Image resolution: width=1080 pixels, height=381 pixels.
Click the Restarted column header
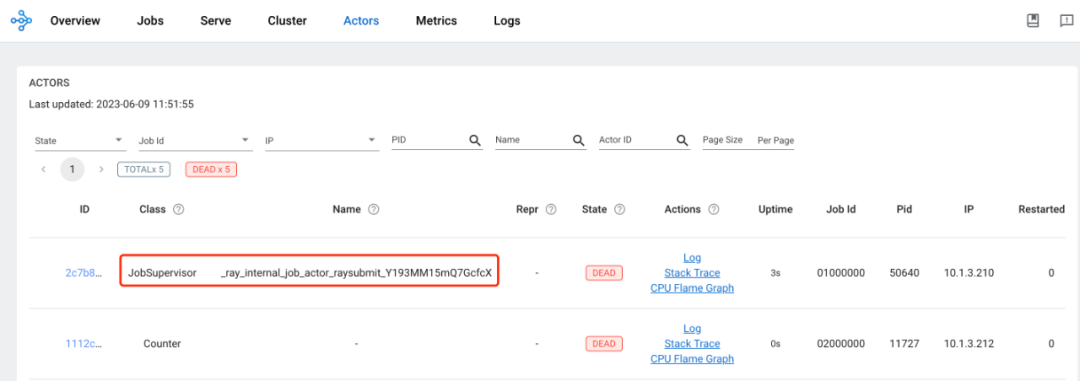click(x=1041, y=209)
